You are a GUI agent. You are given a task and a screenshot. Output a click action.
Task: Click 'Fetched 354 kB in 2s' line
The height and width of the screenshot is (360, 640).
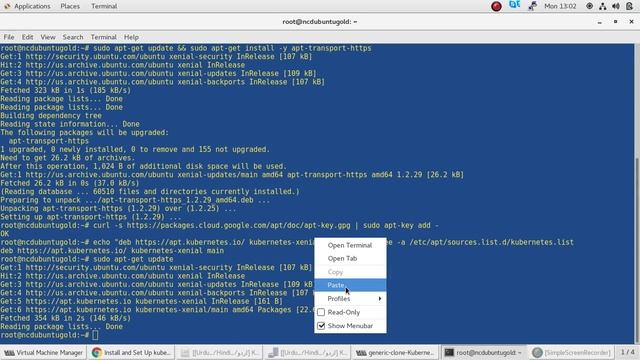[65, 318]
